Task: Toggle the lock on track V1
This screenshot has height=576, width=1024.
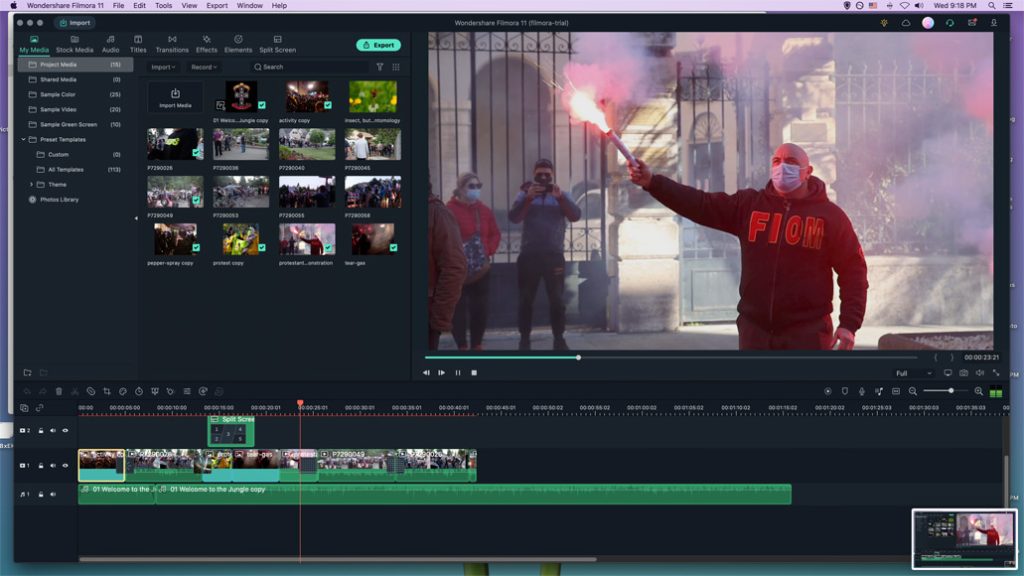Action: (x=41, y=465)
